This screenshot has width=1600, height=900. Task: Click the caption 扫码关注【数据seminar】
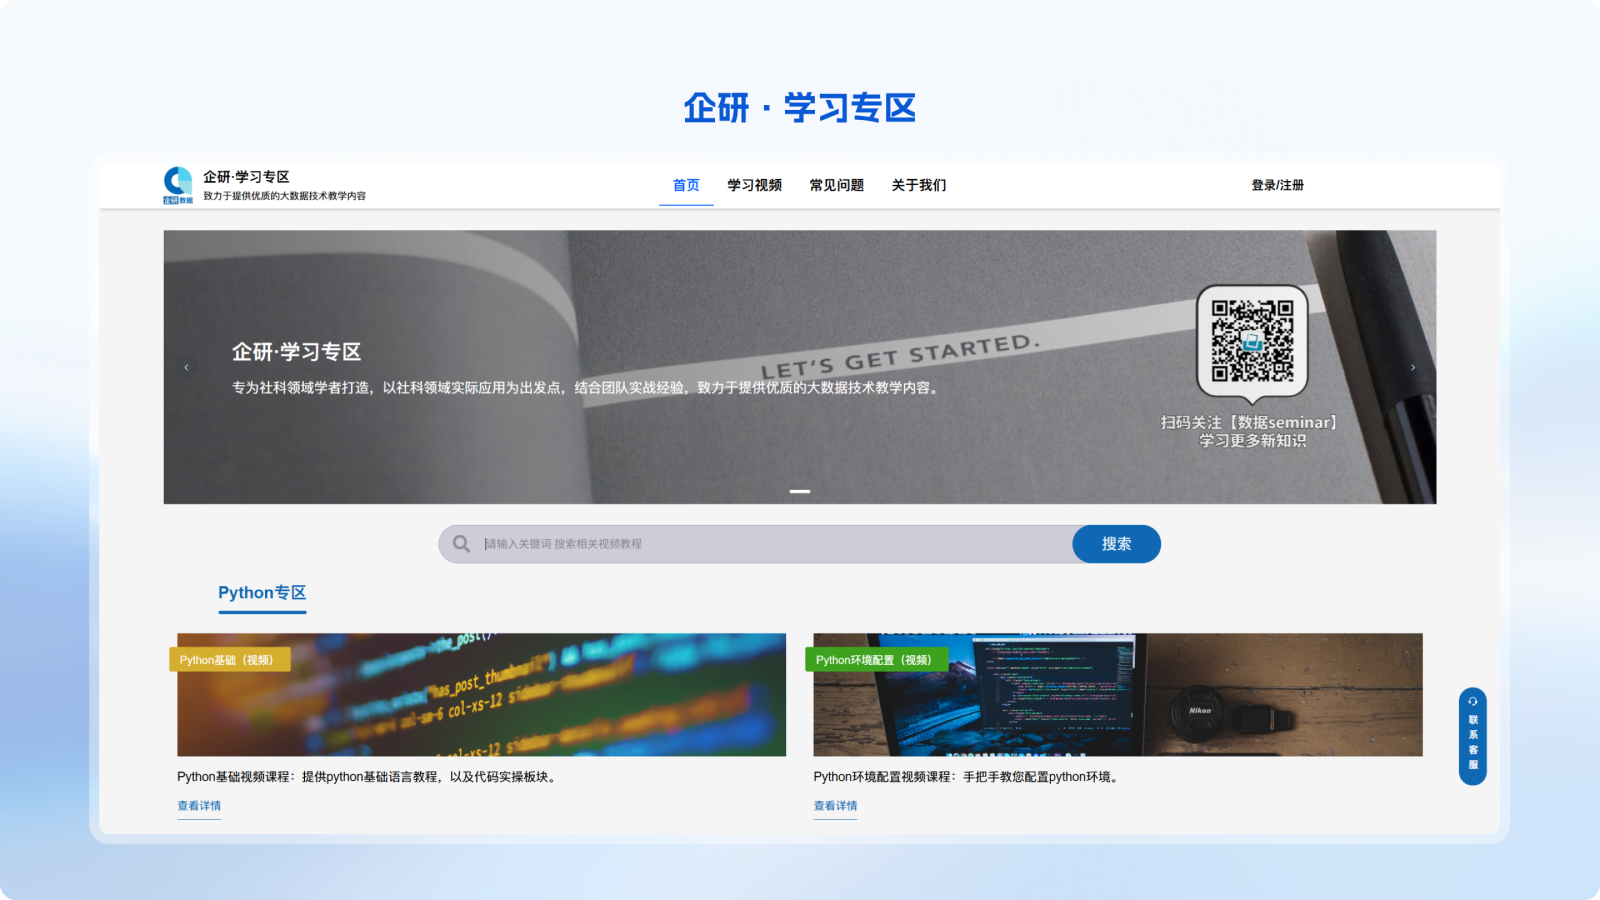[1249, 423]
